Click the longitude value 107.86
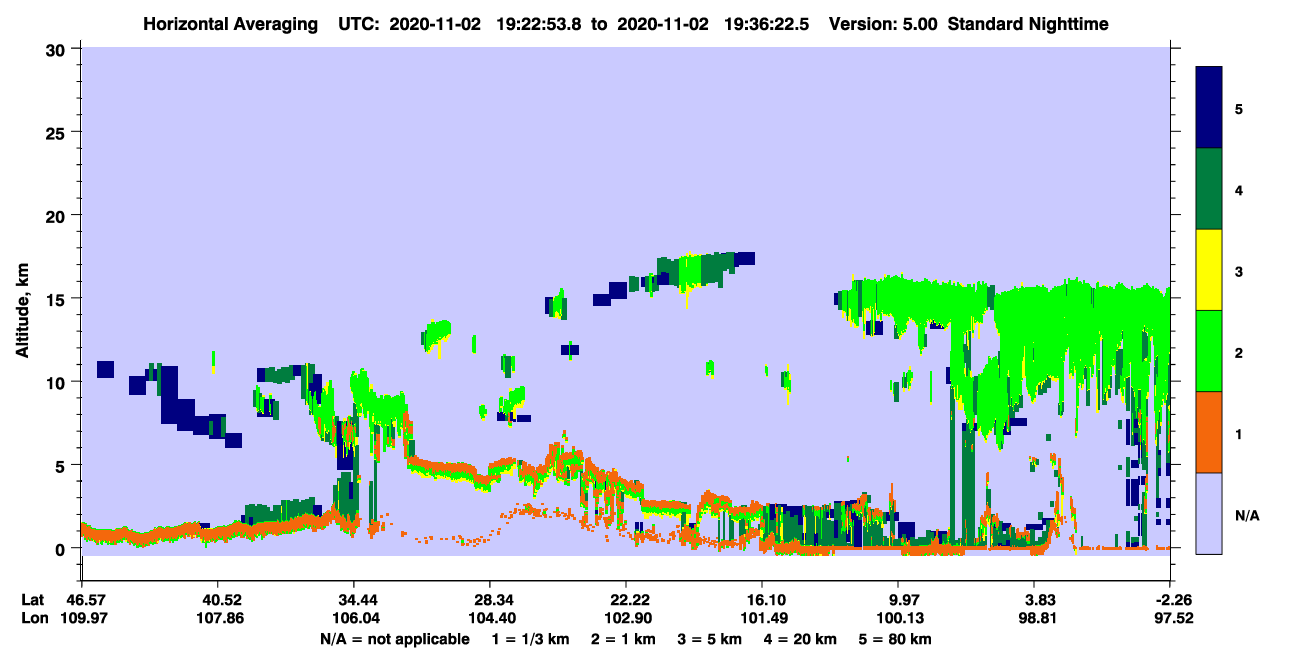This screenshot has width=1300, height=667. 217,618
